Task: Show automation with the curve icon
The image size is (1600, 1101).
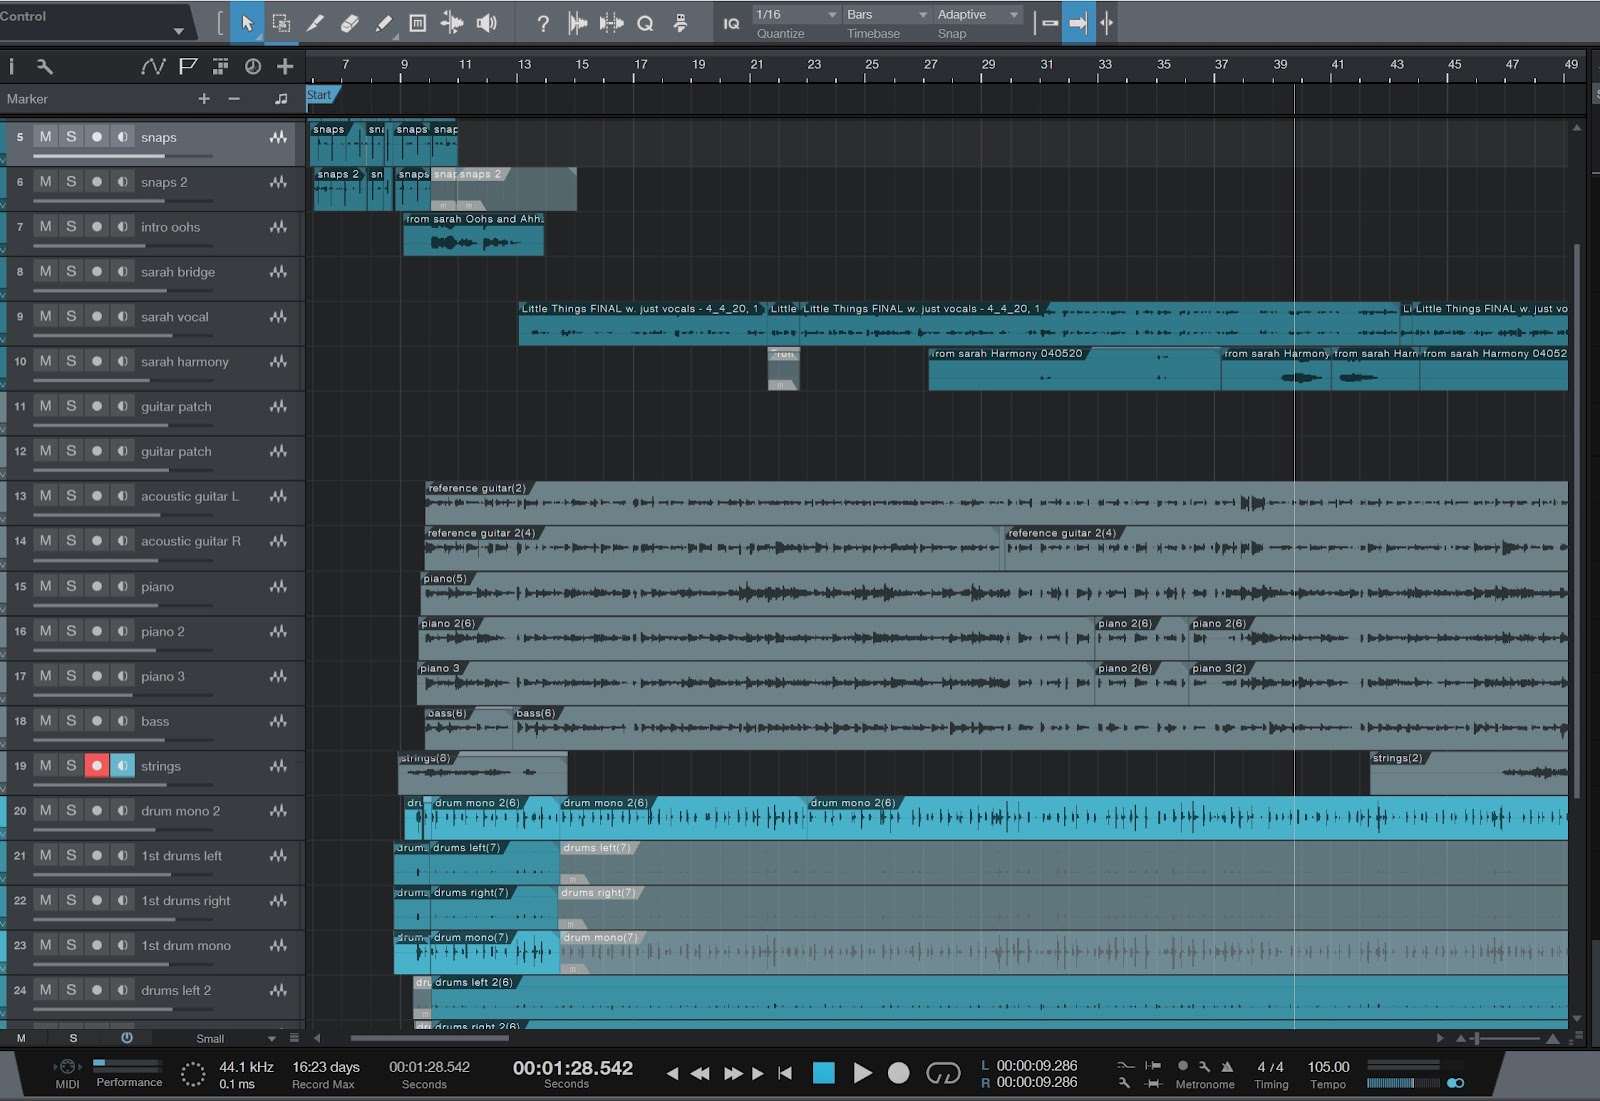Action: pyautogui.click(x=153, y=66)
